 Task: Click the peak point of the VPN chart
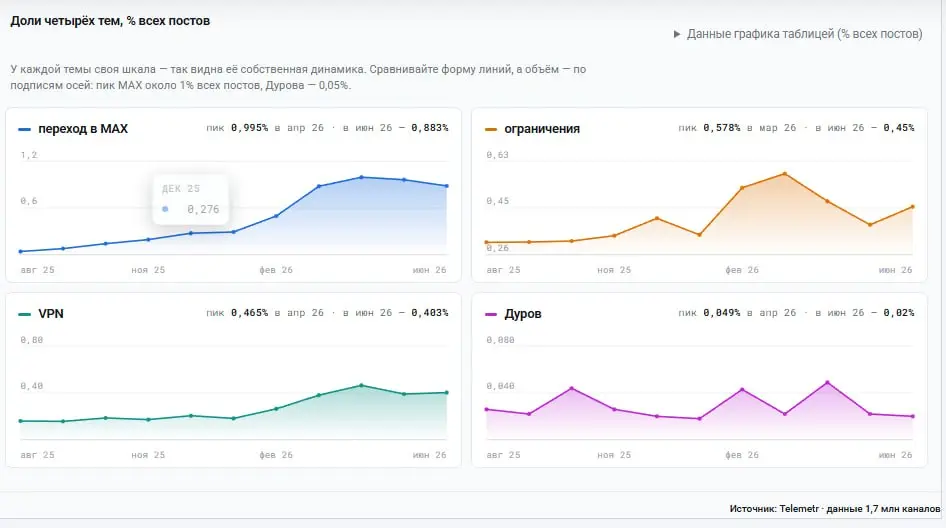361,385
